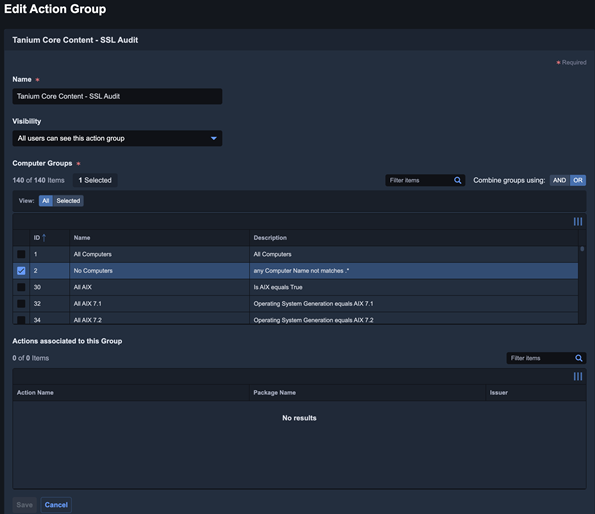Click the search icon in Actions filter

coord(579,358)
